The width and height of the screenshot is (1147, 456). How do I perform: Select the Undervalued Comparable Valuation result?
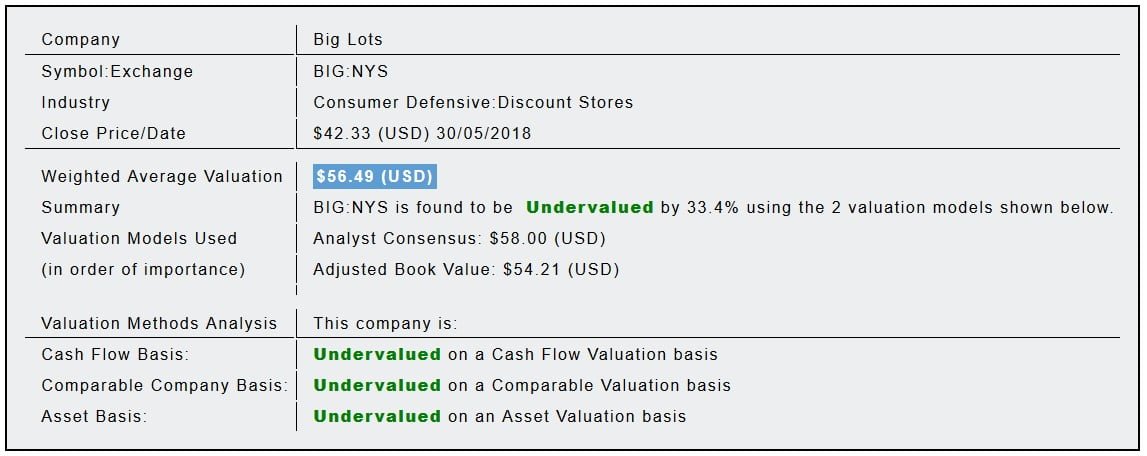(x=522, y=385)
